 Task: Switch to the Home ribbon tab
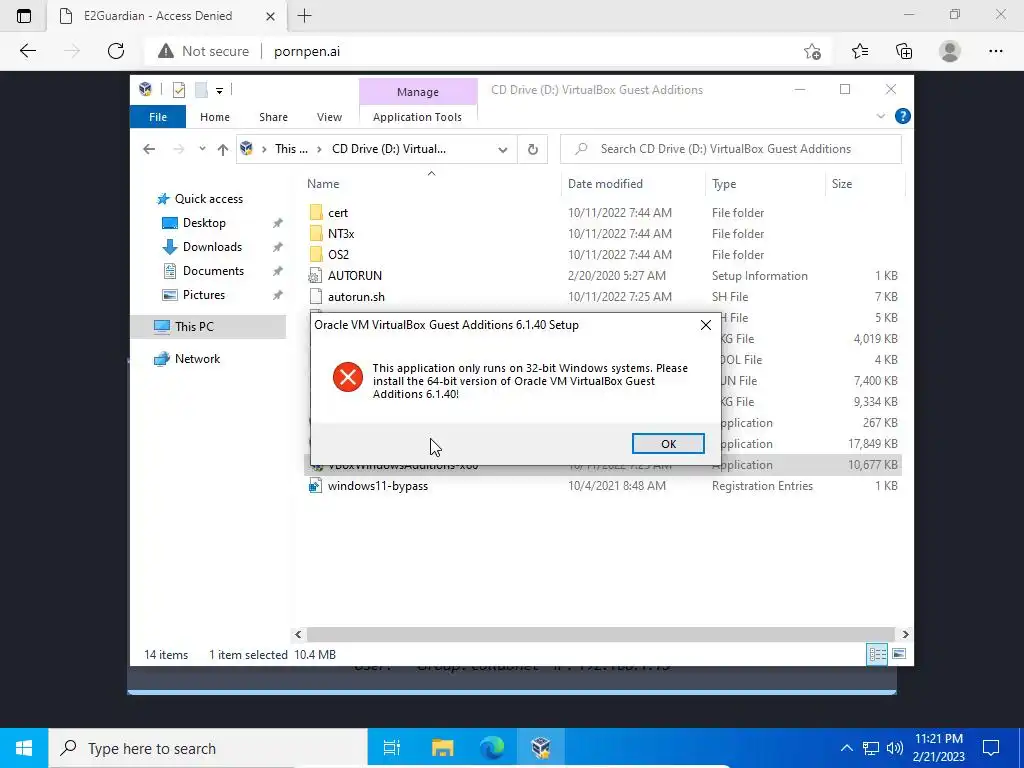(x=215, y=117)
